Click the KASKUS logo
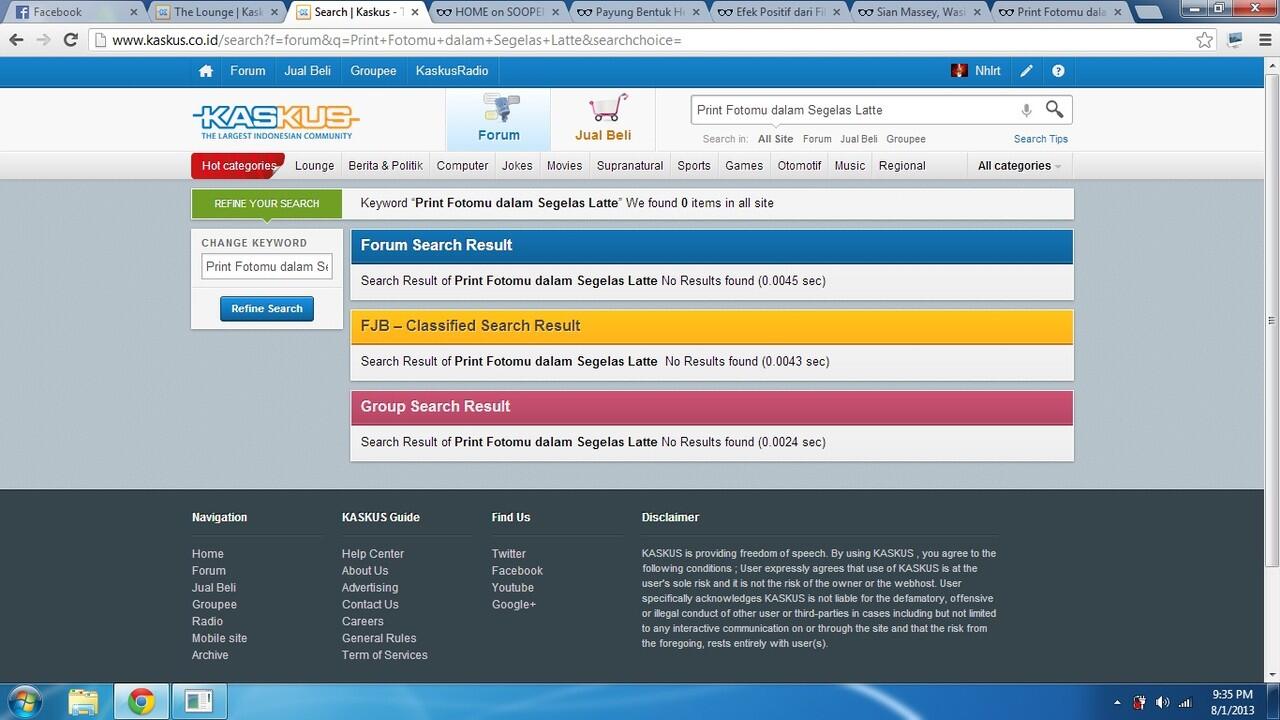 276,122
